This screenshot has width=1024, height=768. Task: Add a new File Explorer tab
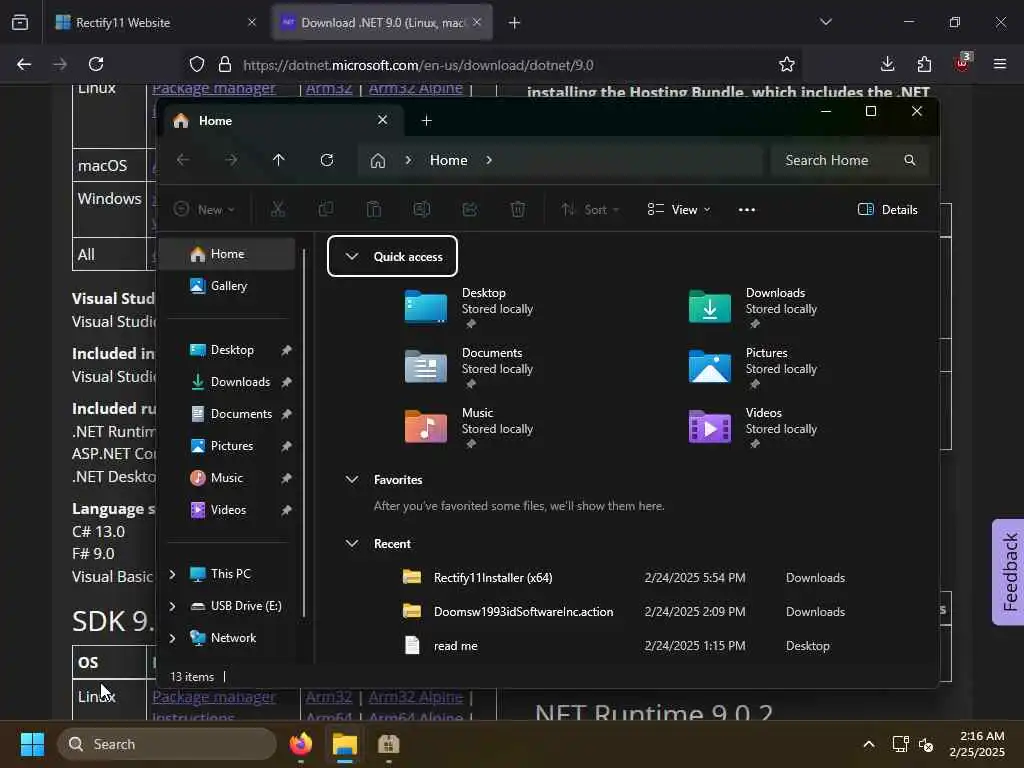click(x=426, y=120)
